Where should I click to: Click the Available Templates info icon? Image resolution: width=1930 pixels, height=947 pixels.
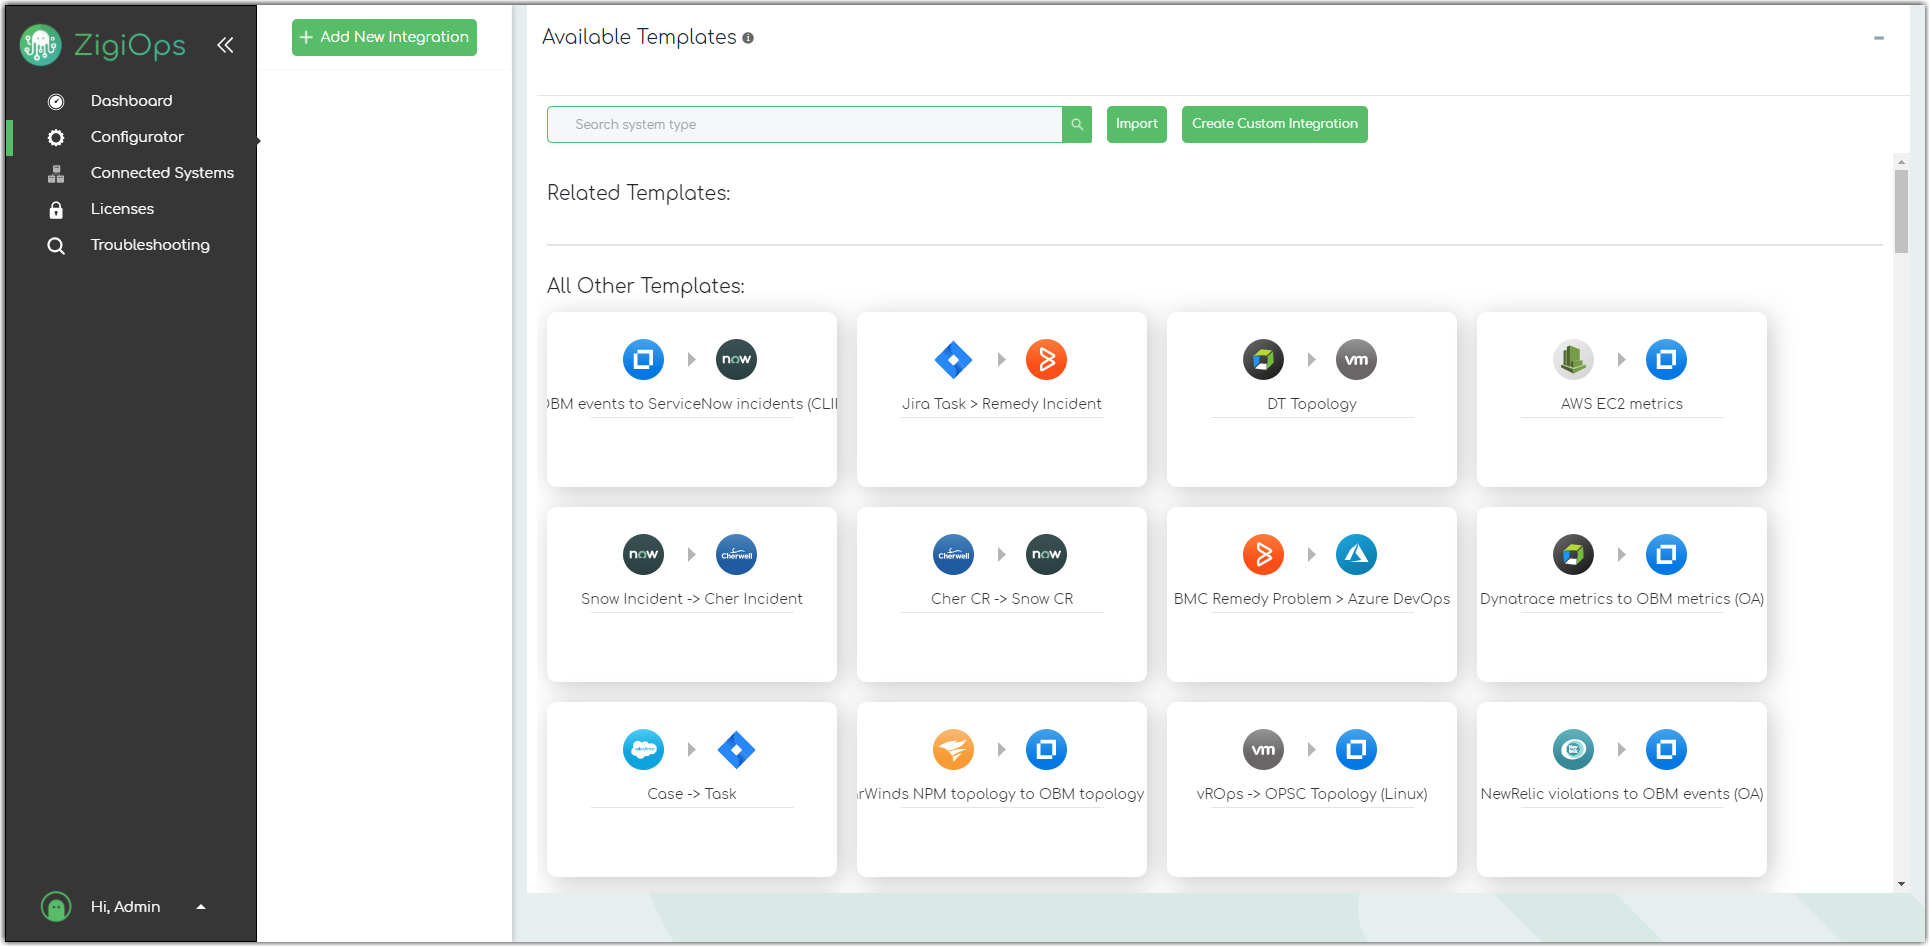pyautogui.click(x=748, y=38)
